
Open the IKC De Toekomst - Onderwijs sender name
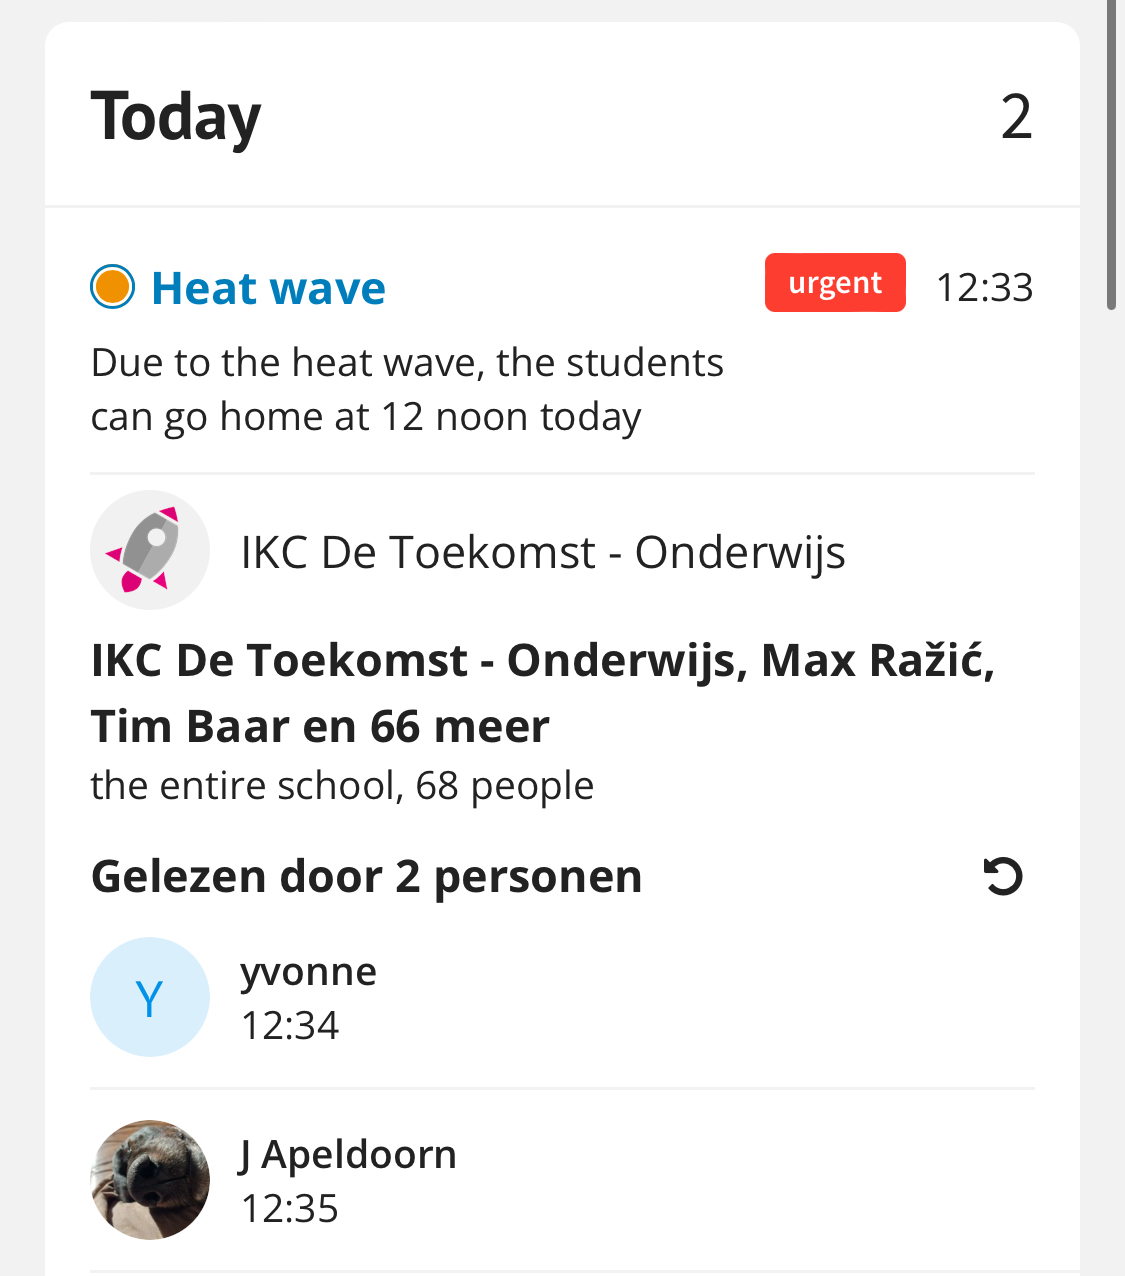click(543, 552)
